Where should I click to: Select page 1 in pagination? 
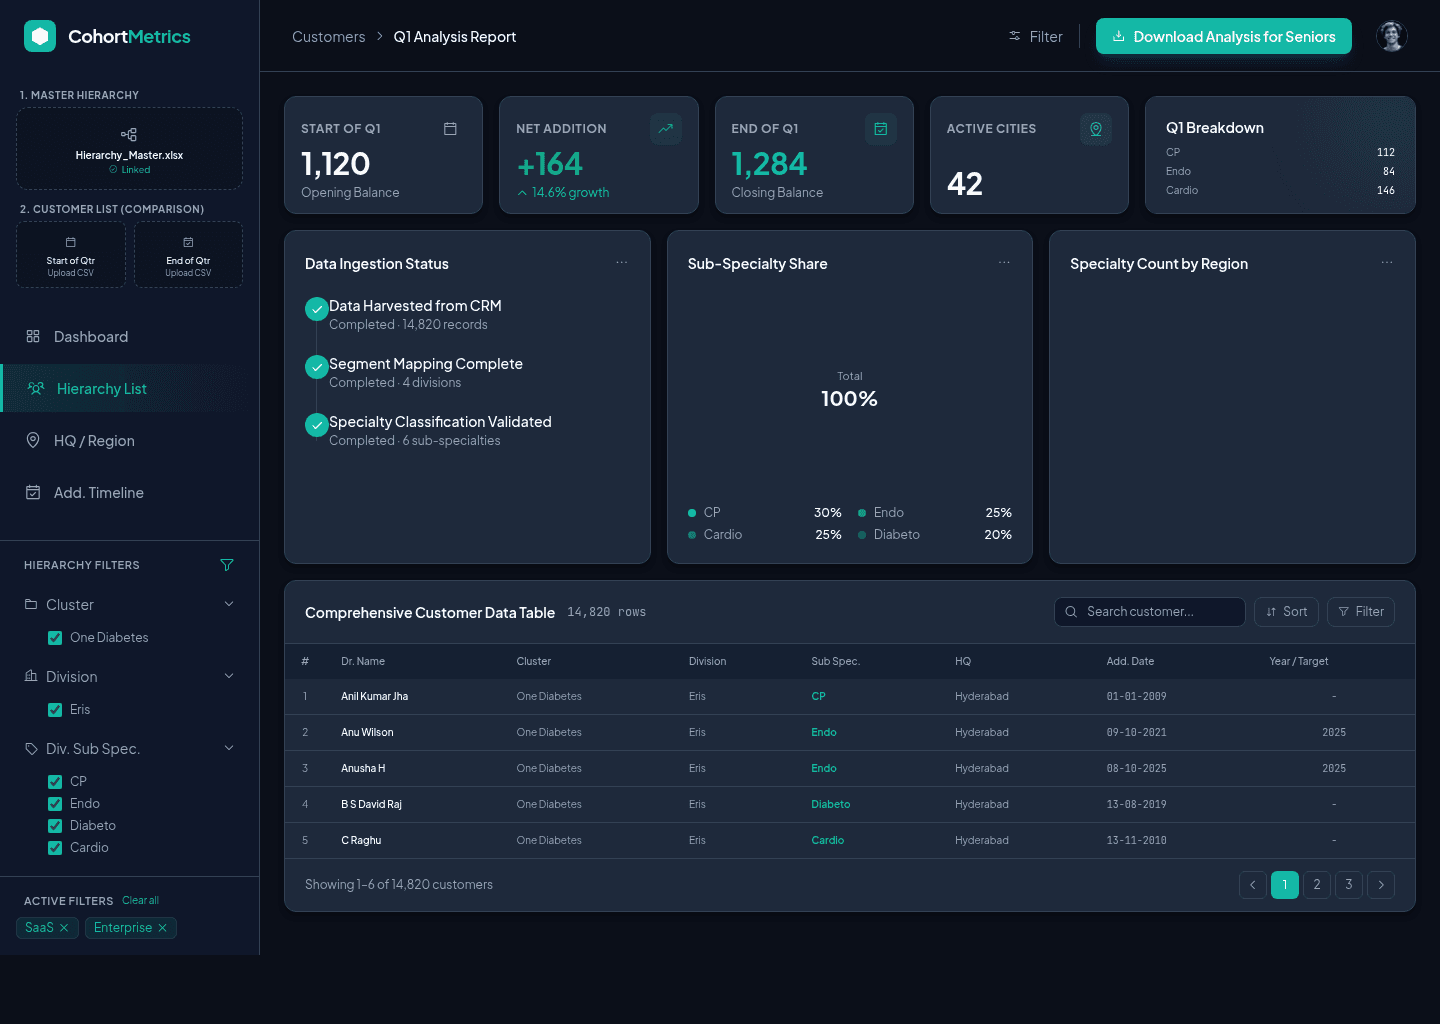tap(1285, 885)
